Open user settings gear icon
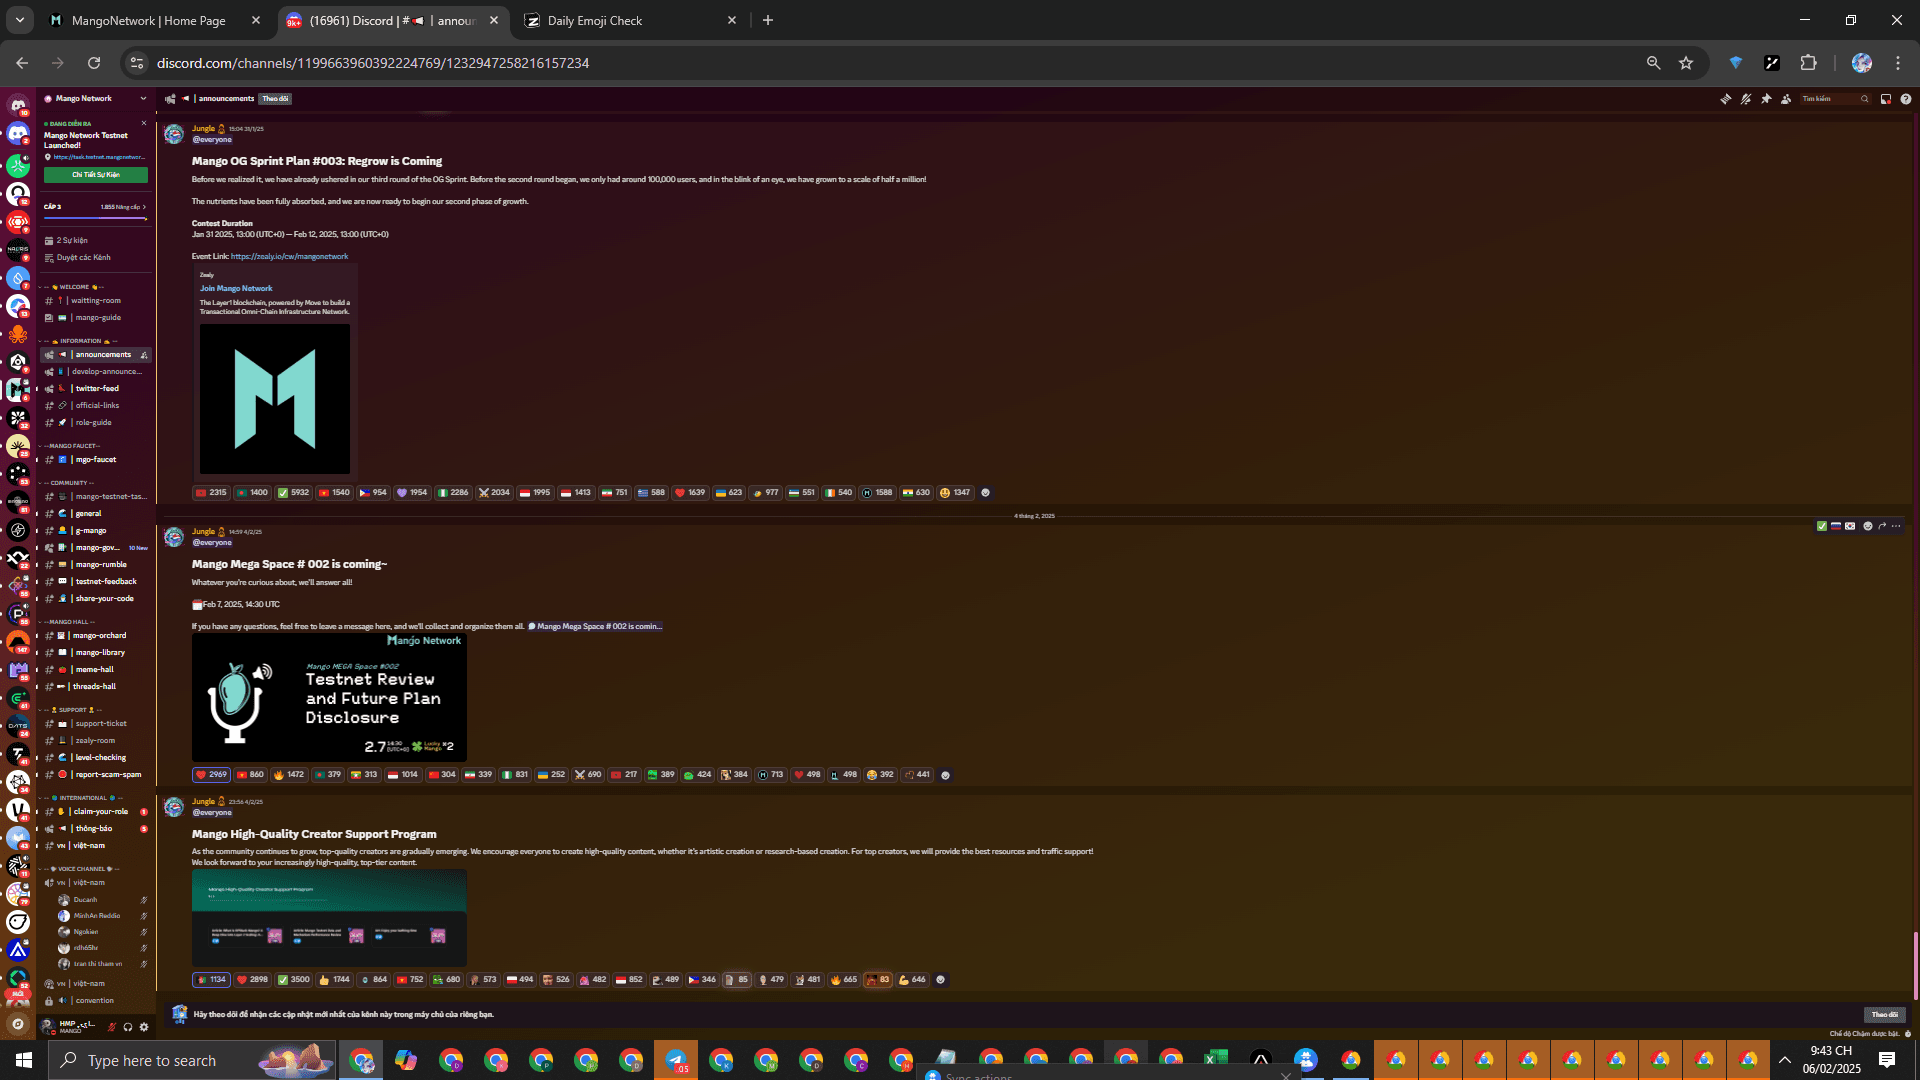1920x1080 pixels. point(144,1027)
